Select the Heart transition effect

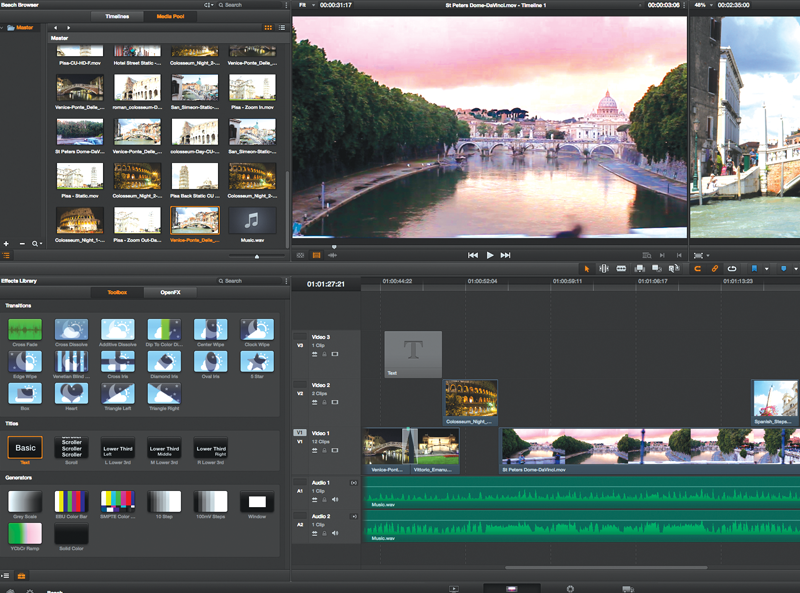tap(71, 393)
